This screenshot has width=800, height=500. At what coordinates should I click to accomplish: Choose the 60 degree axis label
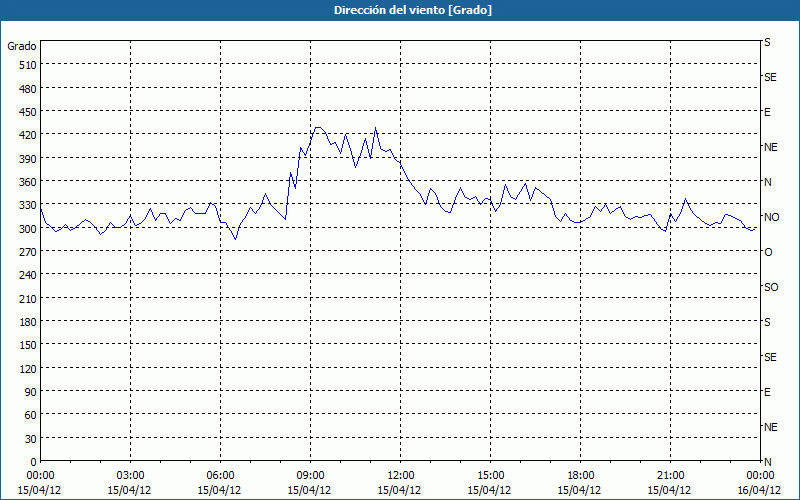pyautogui.click(x=31, y=415)
